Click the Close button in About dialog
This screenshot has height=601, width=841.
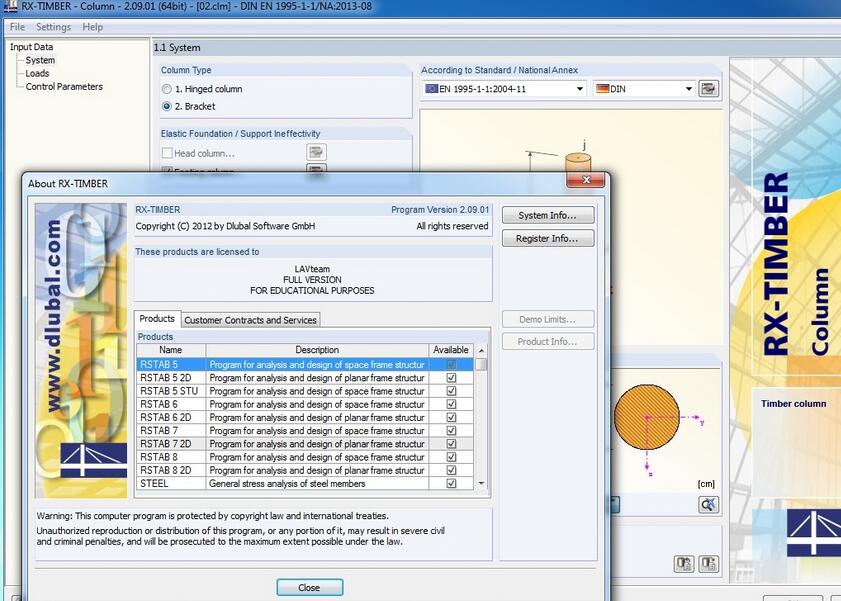click(309, 588)
